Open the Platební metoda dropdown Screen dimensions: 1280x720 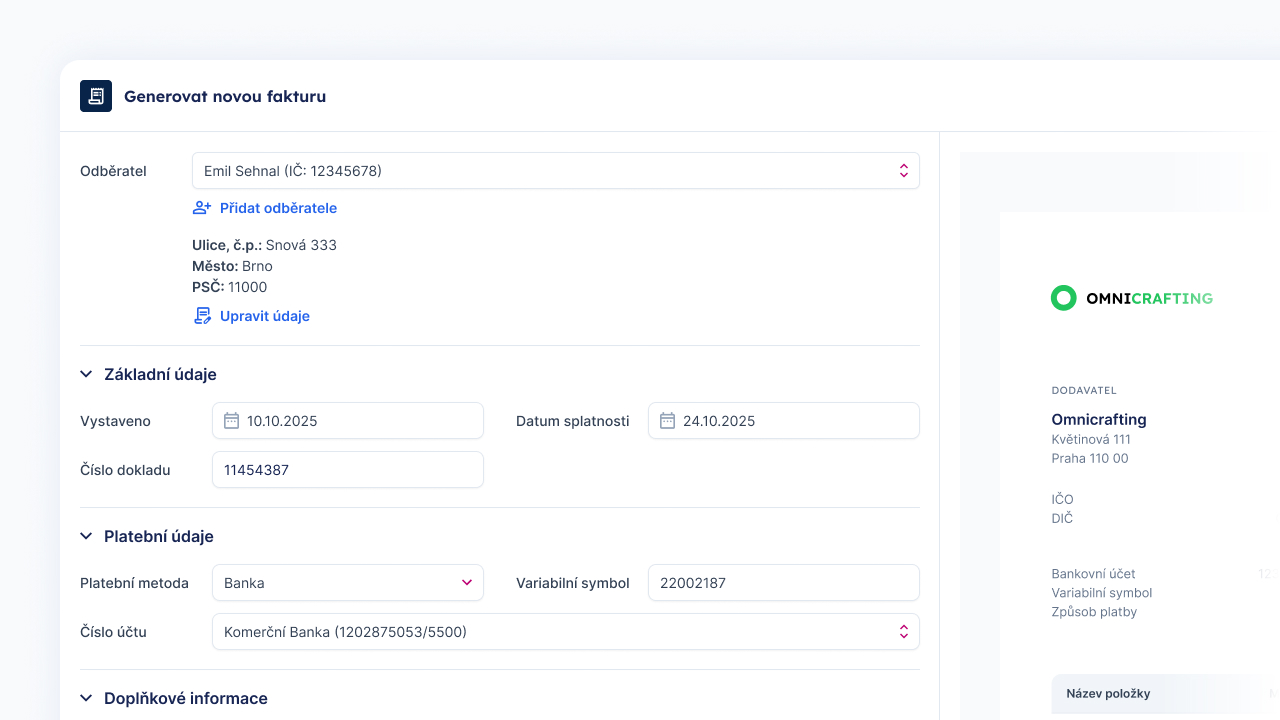pos(347,583)
